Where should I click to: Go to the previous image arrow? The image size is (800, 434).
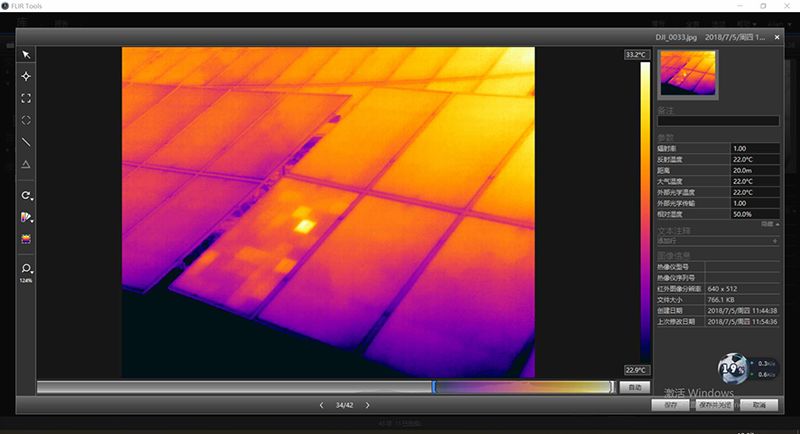(x=321, y=405)
